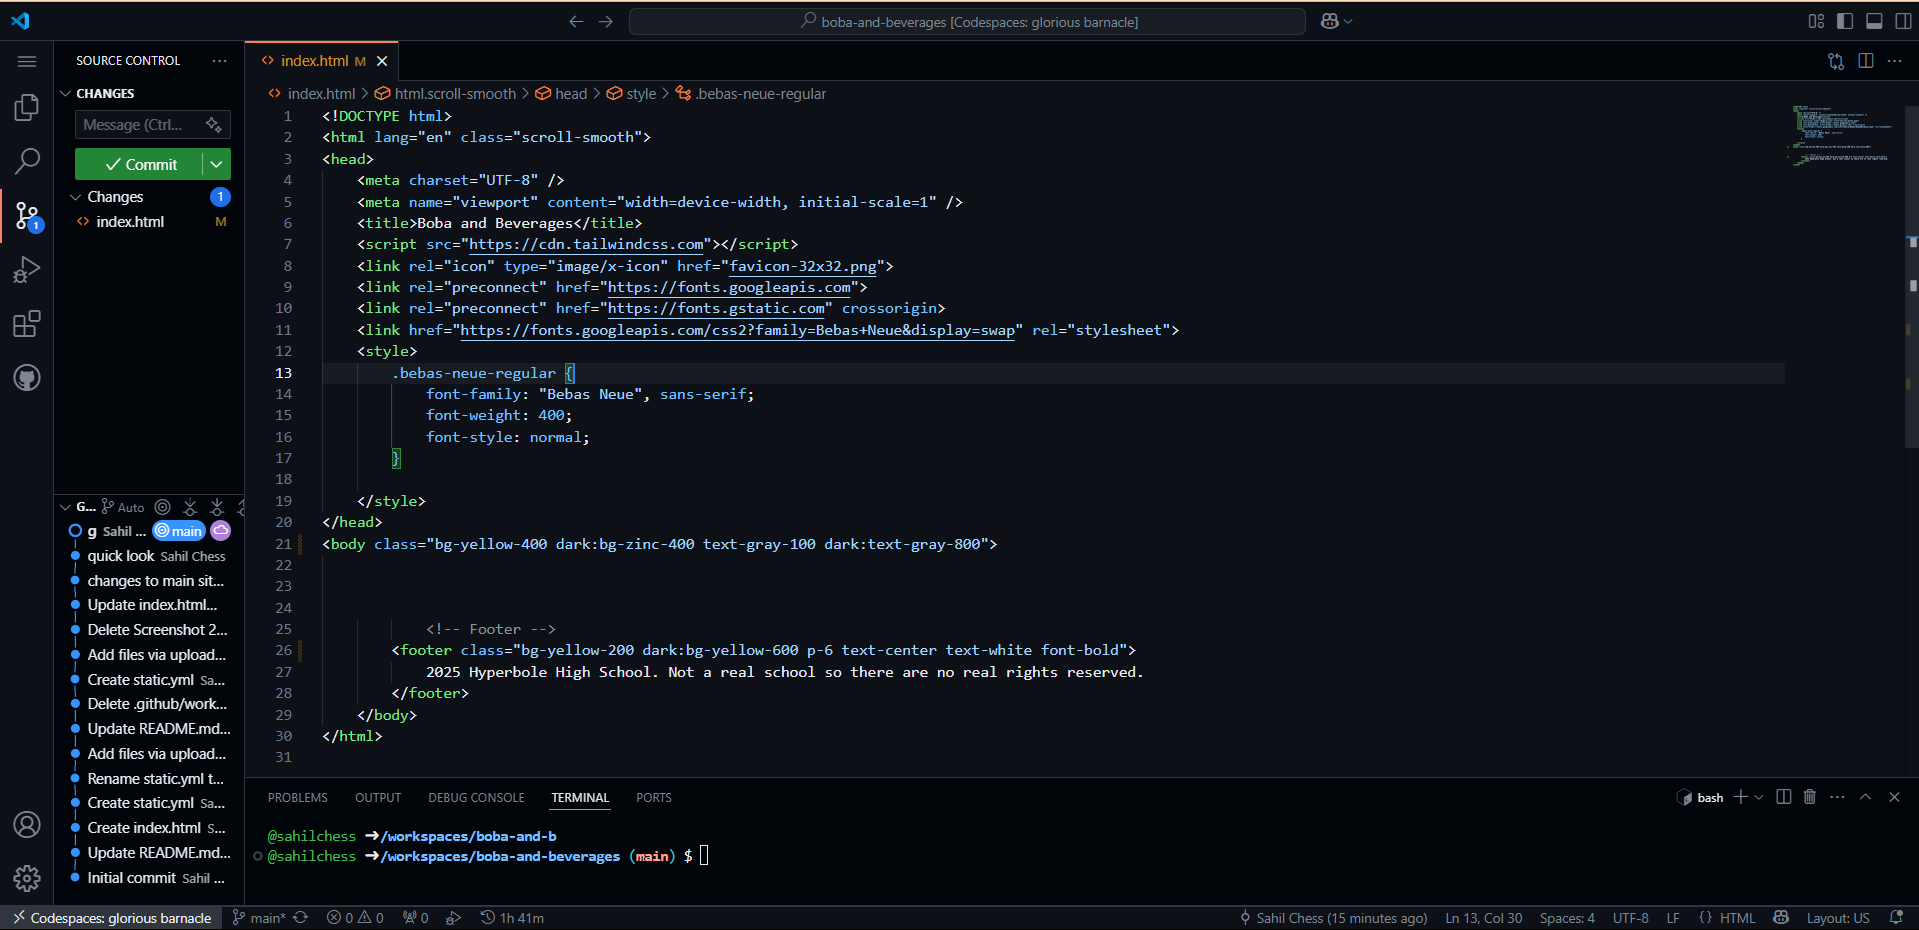Toggle Auto branch filter in graph
The width and height of the screenshot is (1919, 930).
[x=123, y=507]
